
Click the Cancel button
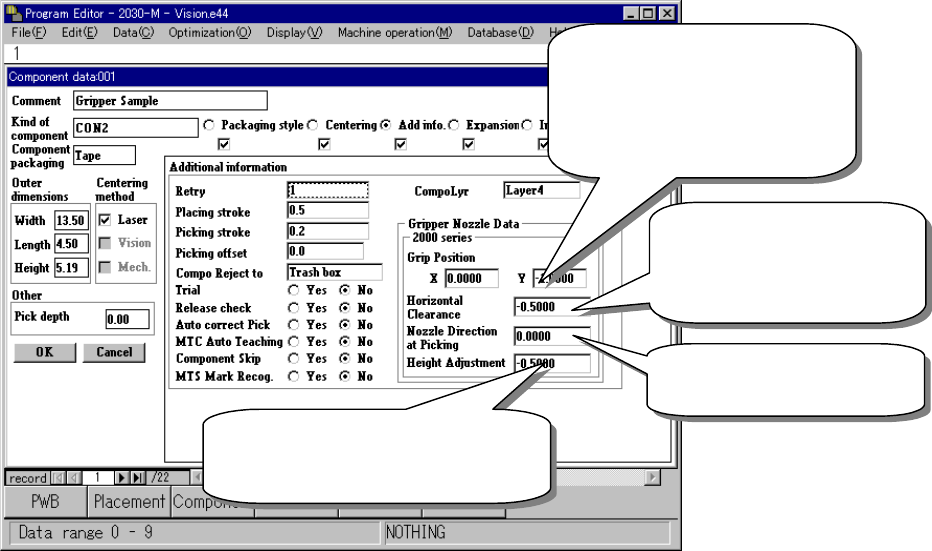coord(114,352)
